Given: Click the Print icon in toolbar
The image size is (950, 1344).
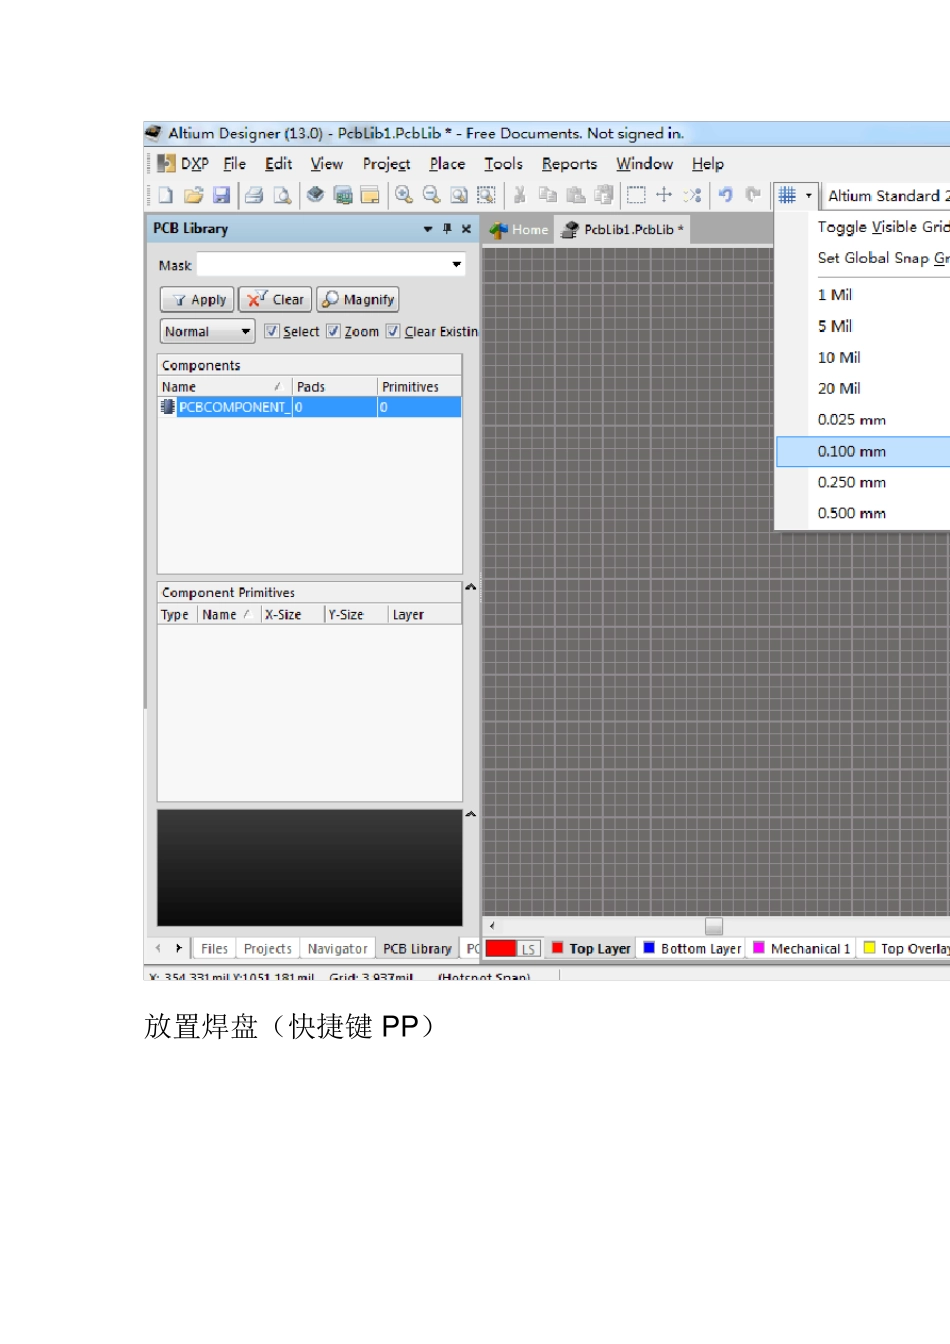Looking at the screenshot, I should pos(254,195).
